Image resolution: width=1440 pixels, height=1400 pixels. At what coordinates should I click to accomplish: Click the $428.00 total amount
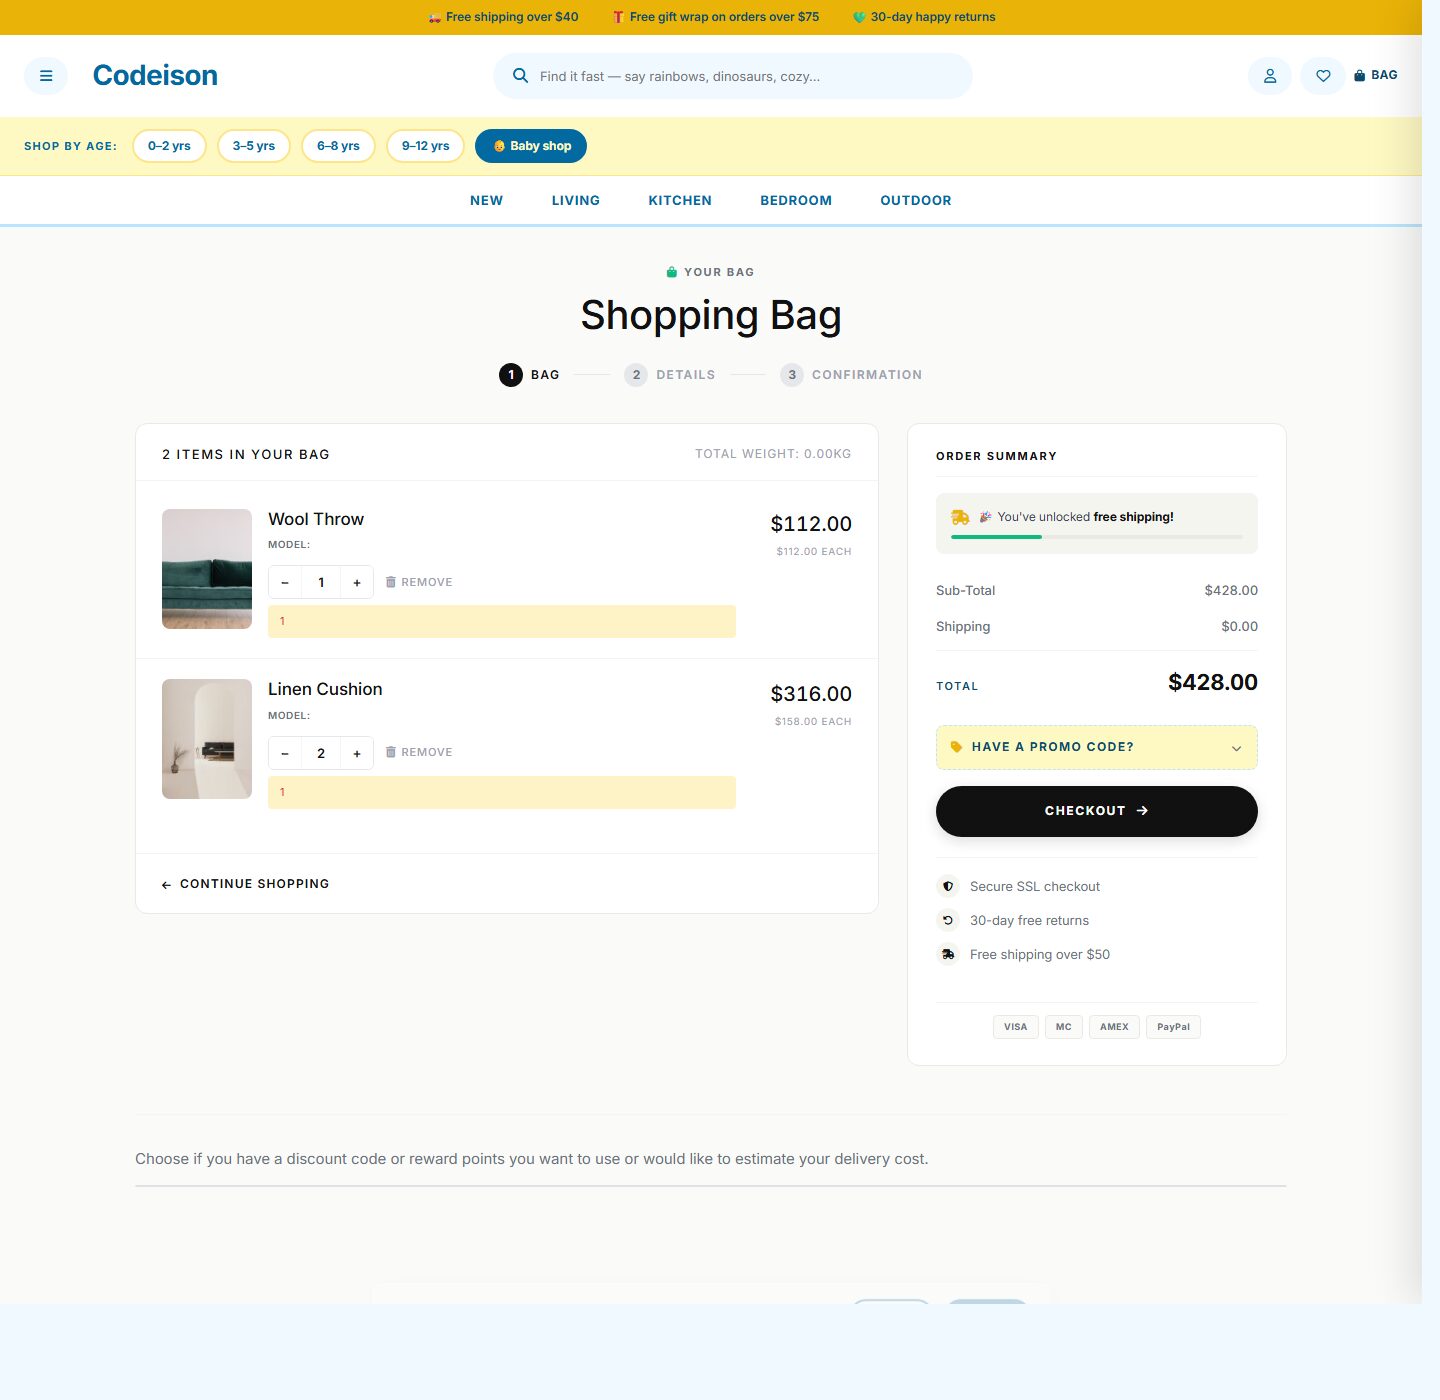1213,682
